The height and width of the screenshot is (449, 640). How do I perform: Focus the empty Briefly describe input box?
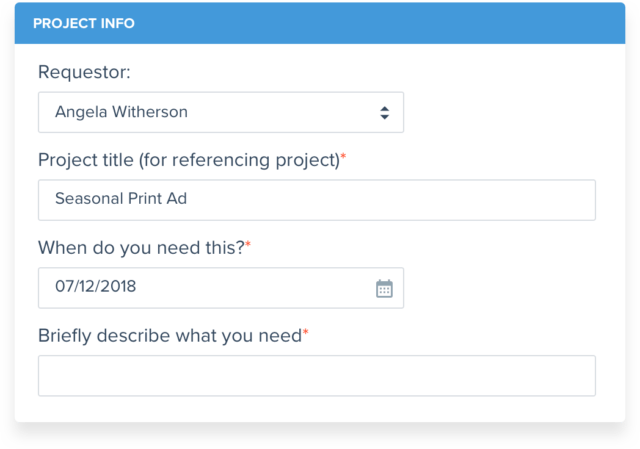pyautogui.click(x=317, y=376)
